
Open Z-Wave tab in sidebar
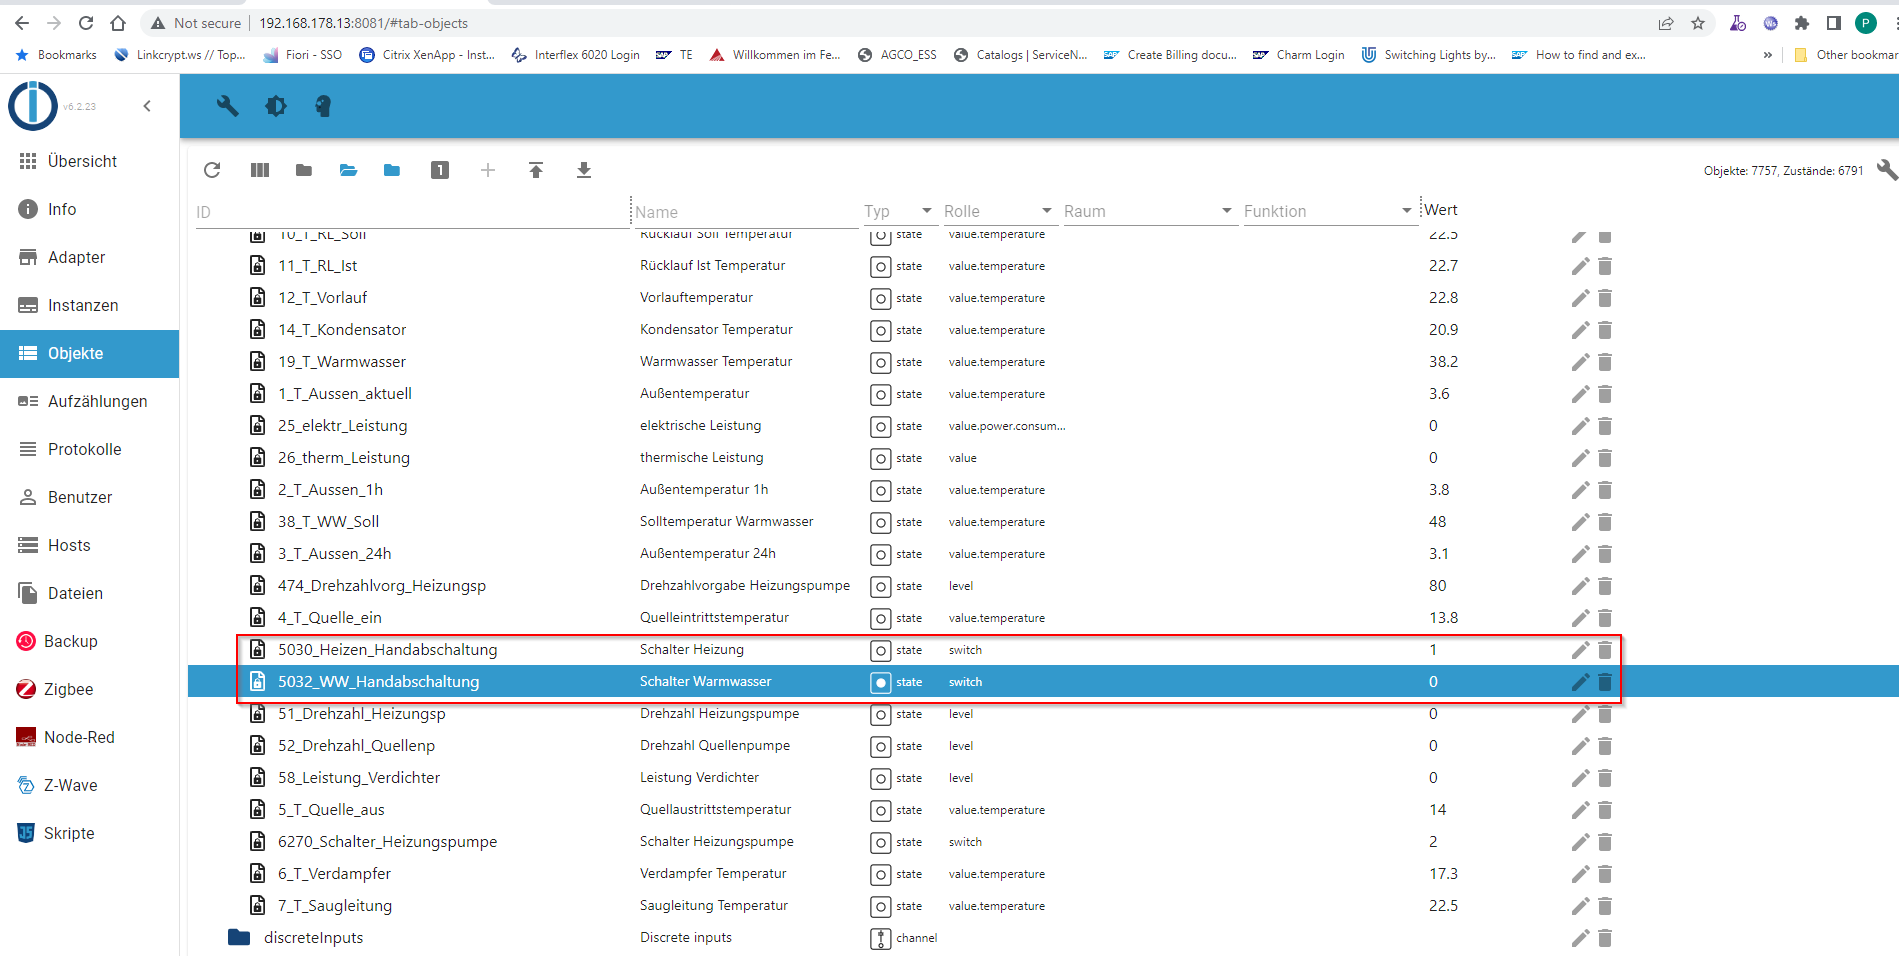coord(89,785)
